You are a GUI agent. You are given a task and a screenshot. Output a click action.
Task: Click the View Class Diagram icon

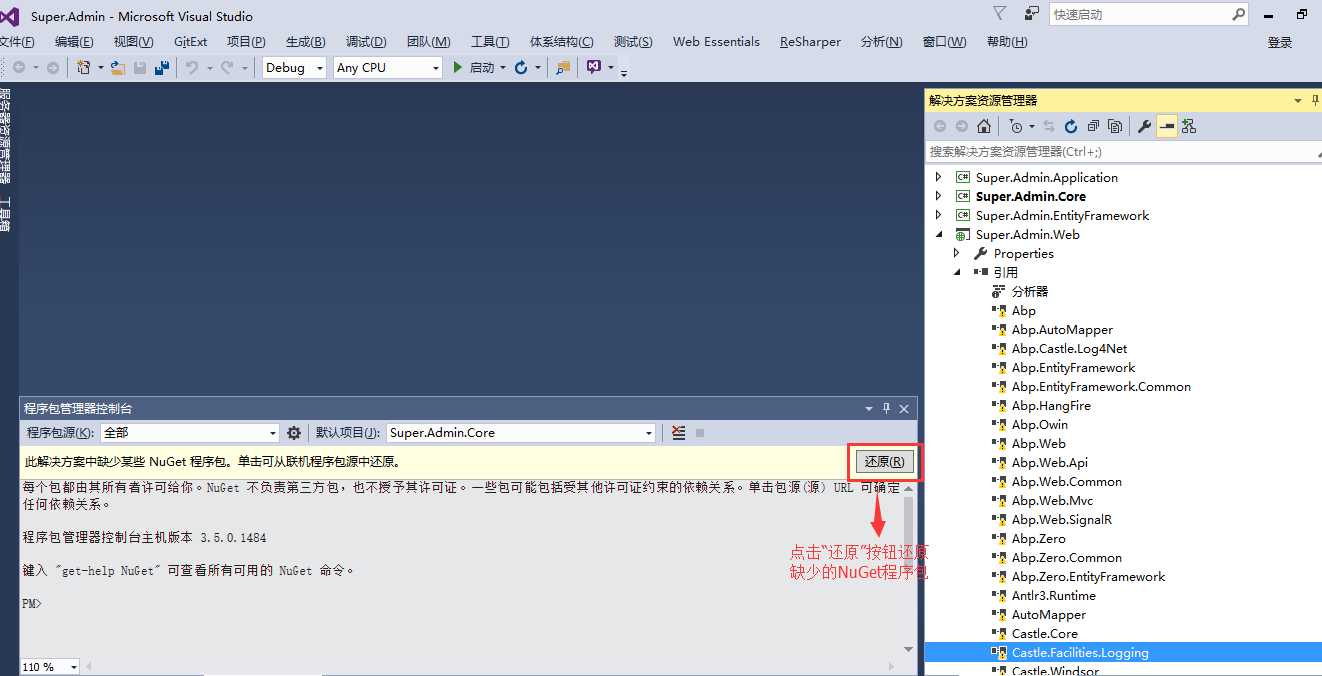coord(1189,126)
